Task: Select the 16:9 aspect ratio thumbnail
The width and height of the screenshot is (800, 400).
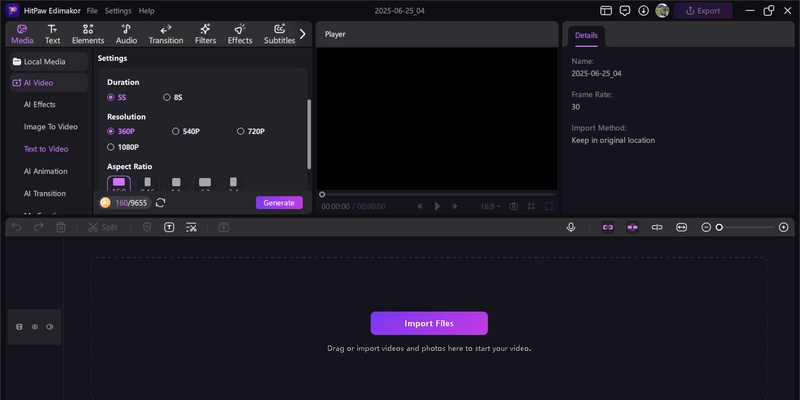Action: 119,184
